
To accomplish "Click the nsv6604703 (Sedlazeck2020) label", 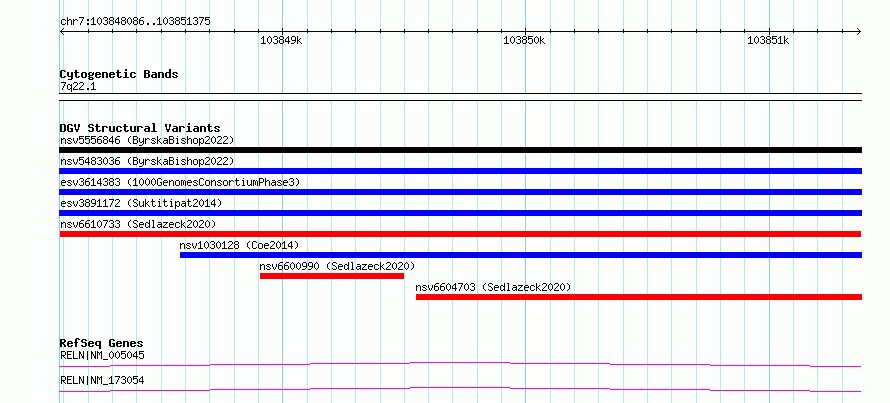I will [493, 287].
